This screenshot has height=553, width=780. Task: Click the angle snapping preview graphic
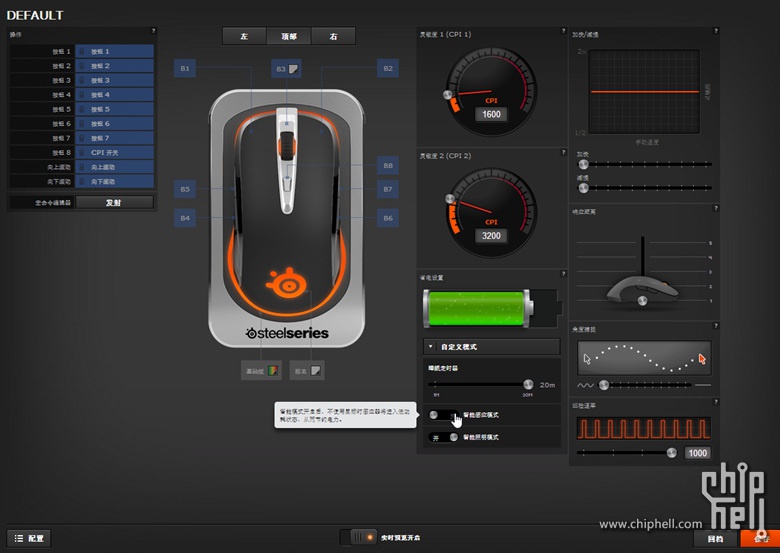pos(644,358)
